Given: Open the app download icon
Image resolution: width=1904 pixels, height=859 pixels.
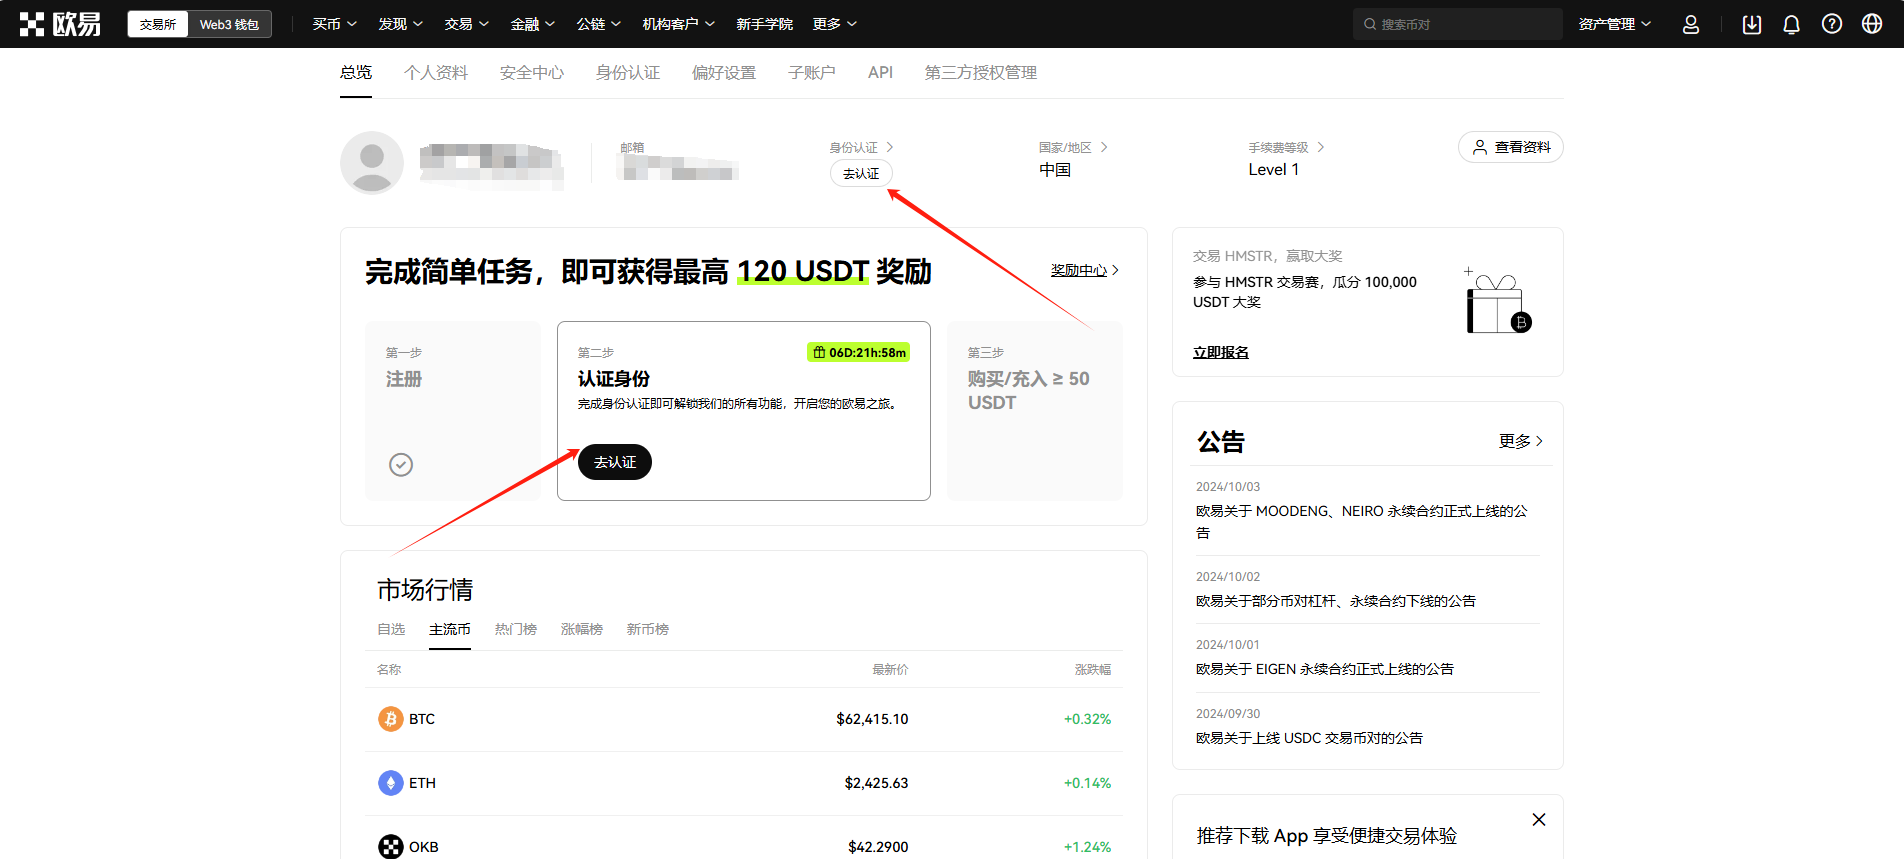Looking at the screenshot, I should [x=1752, y=24].
